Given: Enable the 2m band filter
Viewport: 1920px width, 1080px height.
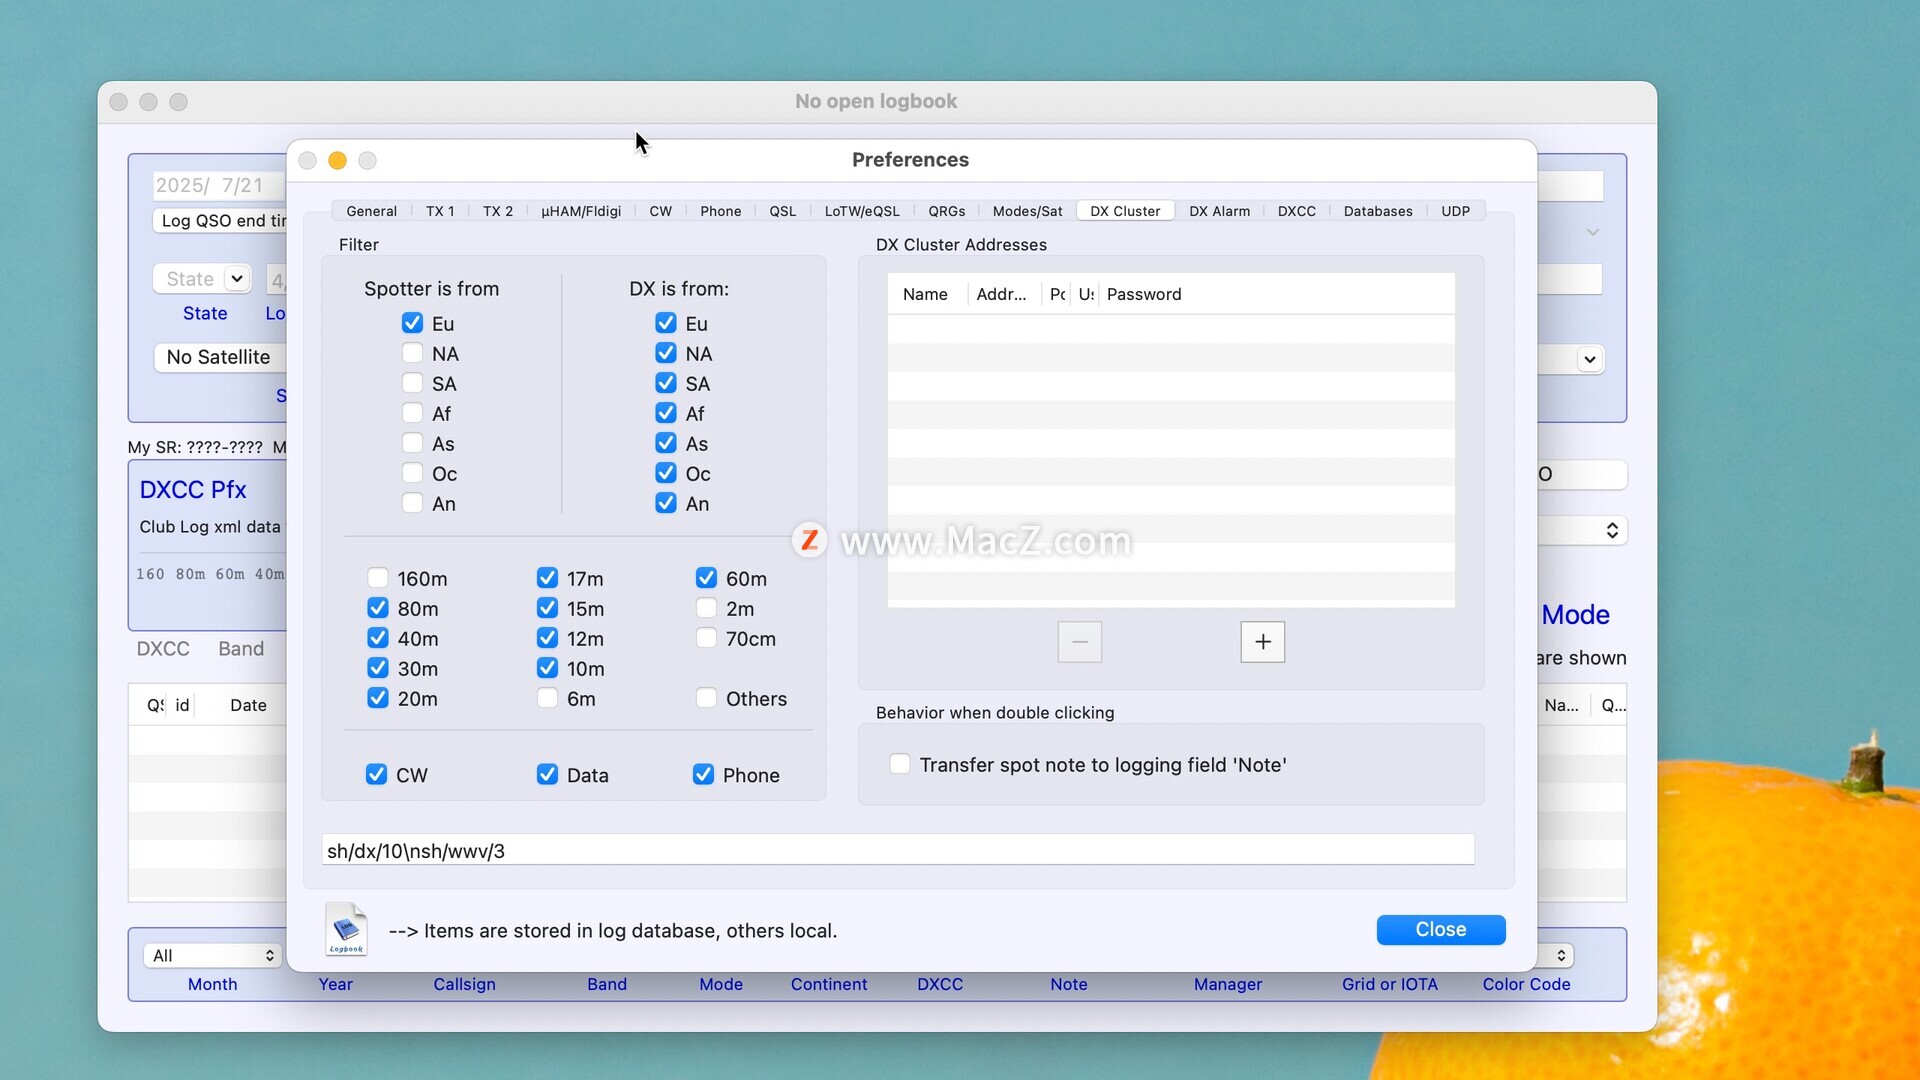Looking at the screenshot, I should tap(706, 608).
